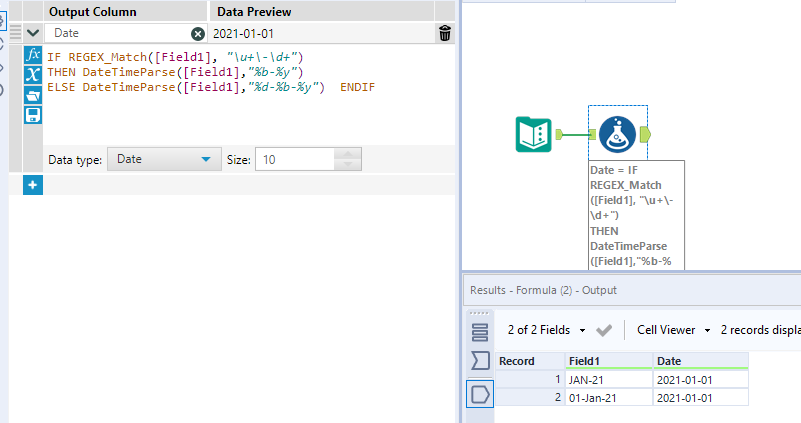Click the Input Data tool output anchor

tap(559, 134)
